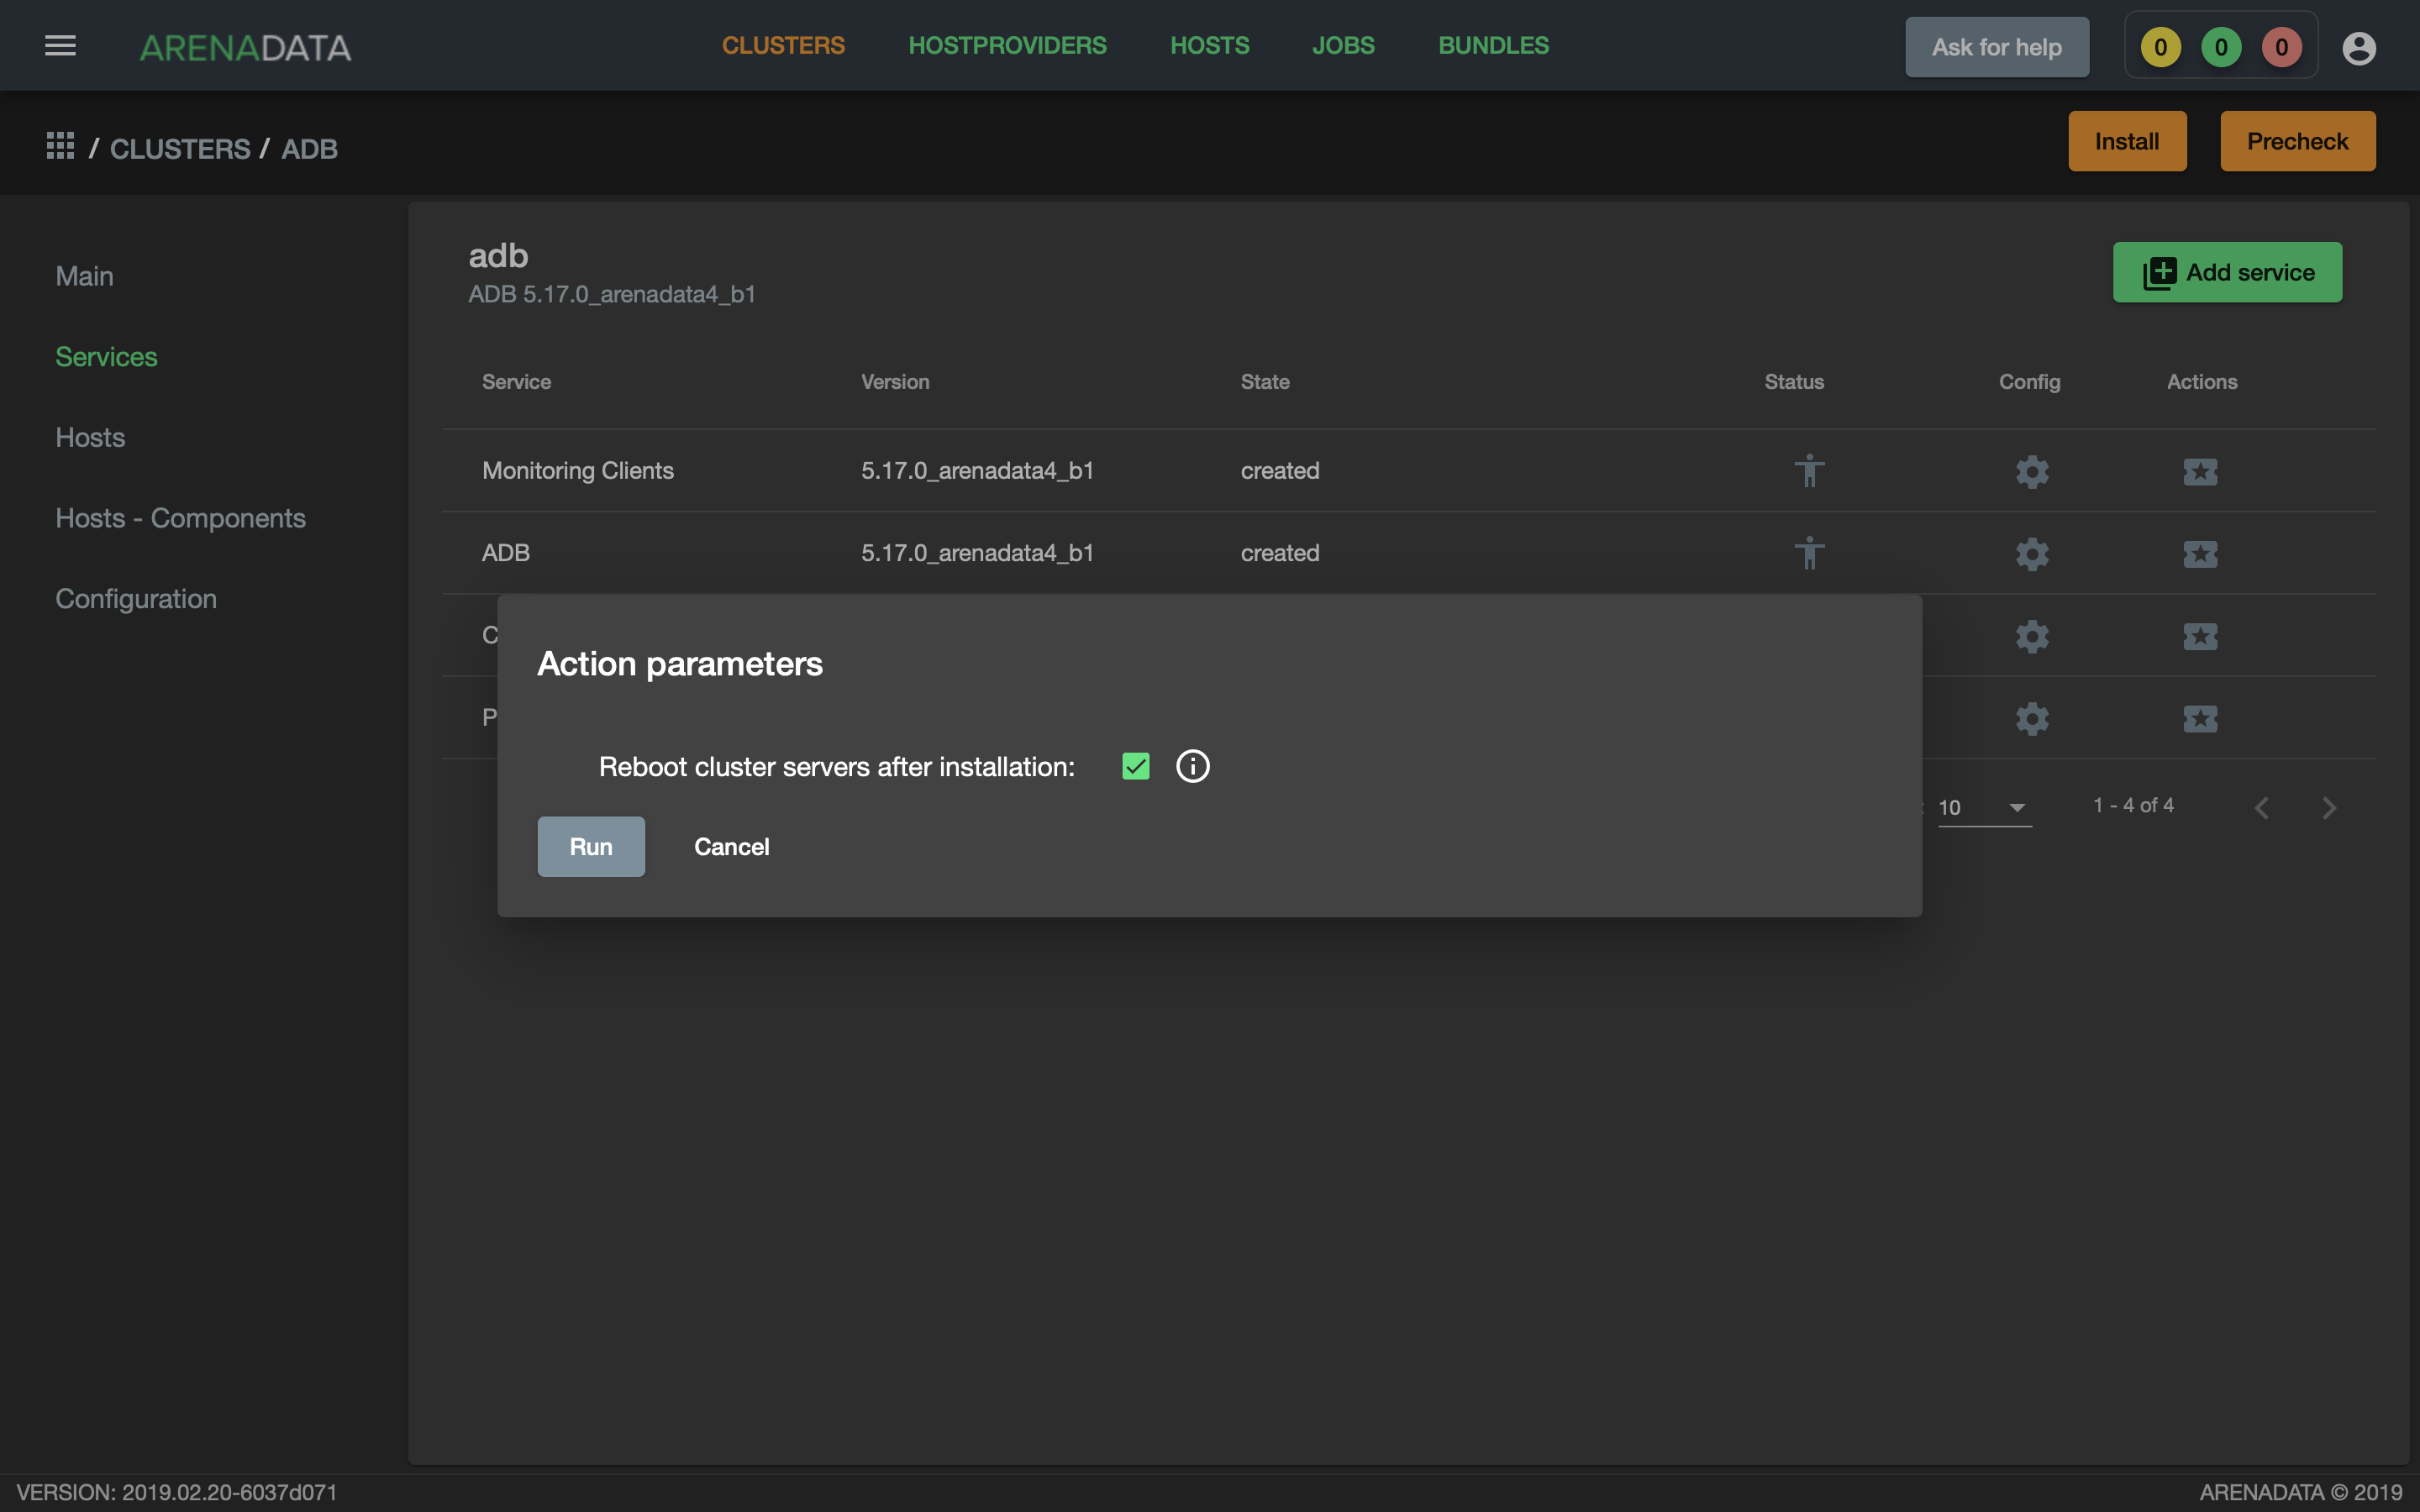The height and width of the screenshot is (1512, 2420).
Task: Click the green notification counter badge
Action: [x=2221, y=47]
